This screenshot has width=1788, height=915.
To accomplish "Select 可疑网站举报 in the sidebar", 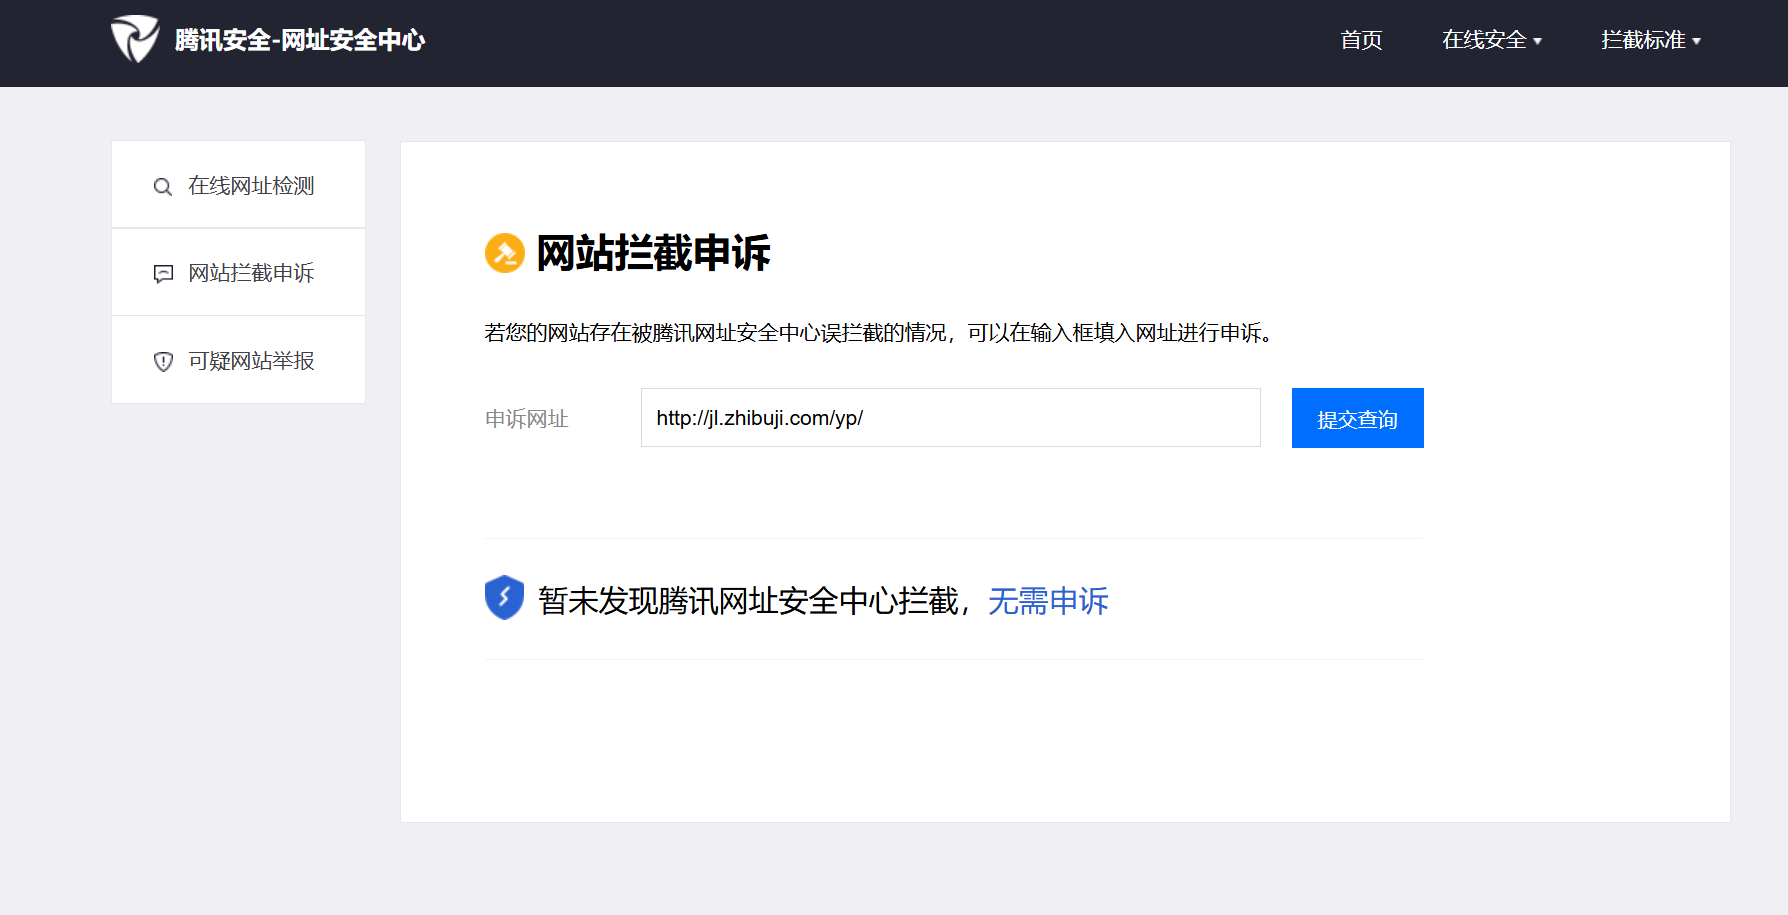I will coord(238,360).
